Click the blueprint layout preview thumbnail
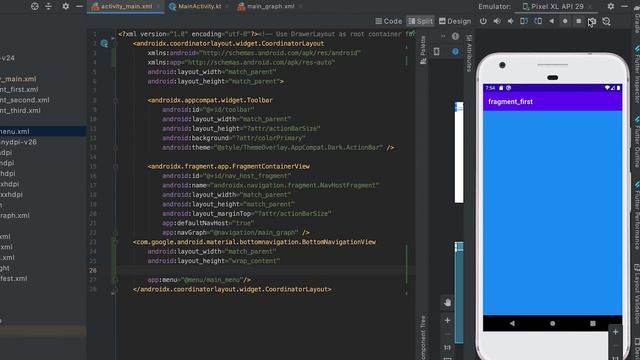 tap(459, 292)
